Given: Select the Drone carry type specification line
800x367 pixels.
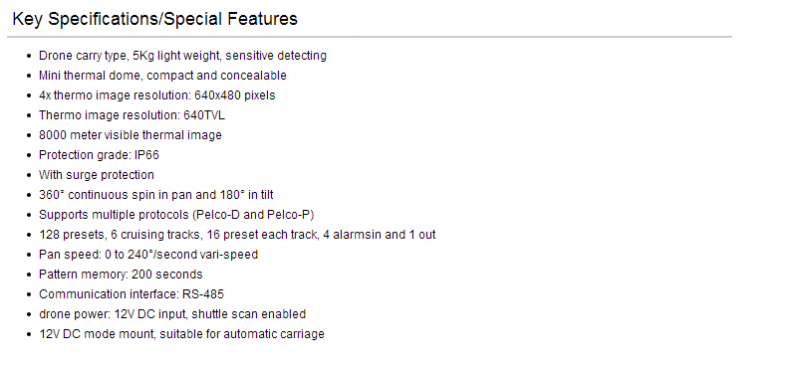Looking at the screenshot, I should click(183, 56).
